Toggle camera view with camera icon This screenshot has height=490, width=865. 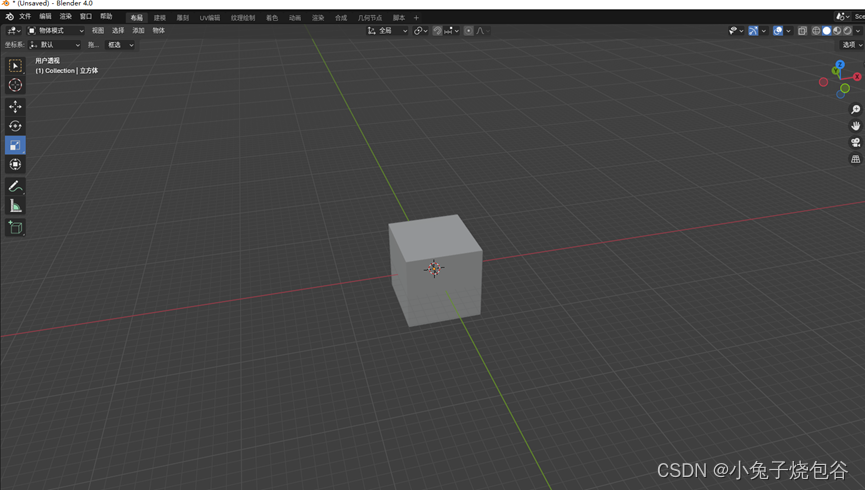855,142
